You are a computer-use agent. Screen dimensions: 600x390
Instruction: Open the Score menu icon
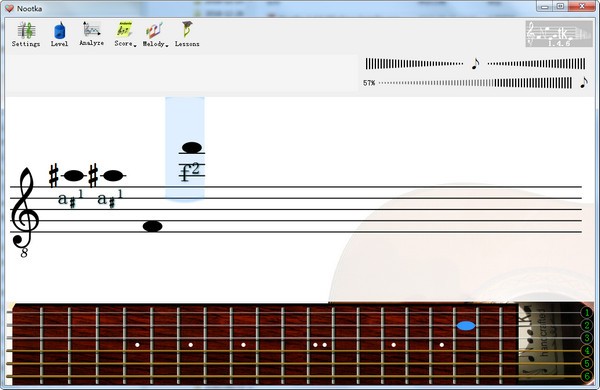(125, 34)
